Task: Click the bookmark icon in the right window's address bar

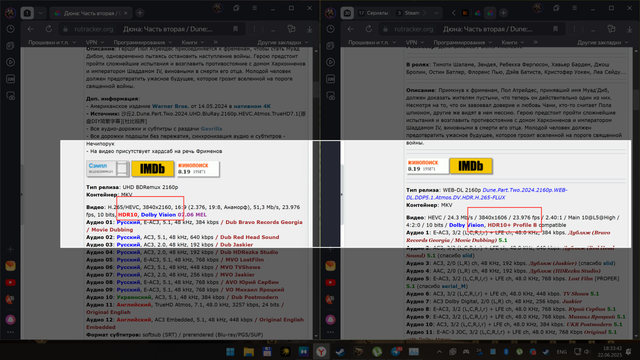Action: click(556, 29)
